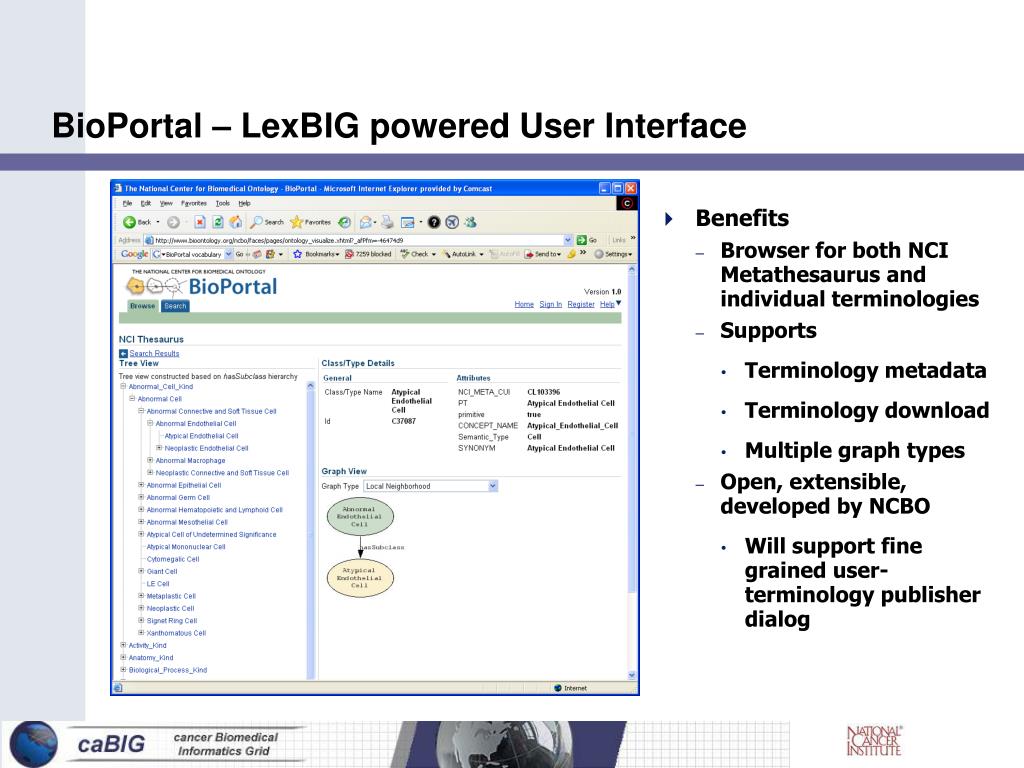Click the Google toolbar logo
The height and width of the screenshot is (768, 1024).
point(134,254)
